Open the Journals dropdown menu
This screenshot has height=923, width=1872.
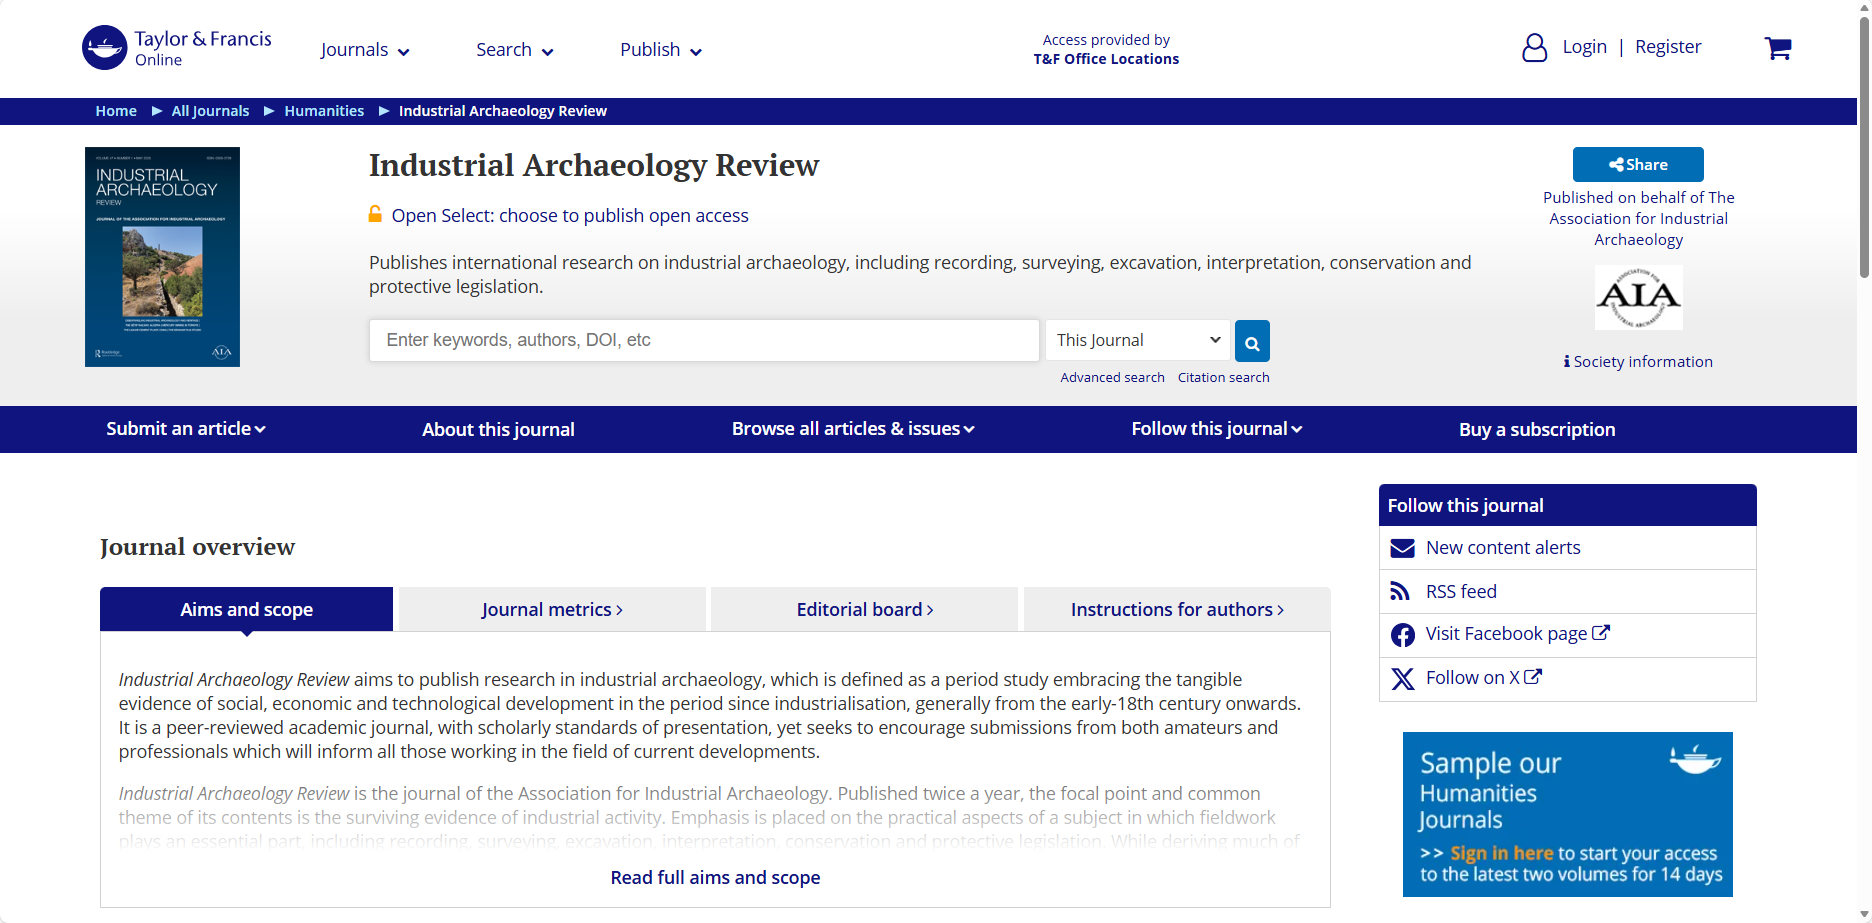[x=365, y=50]
